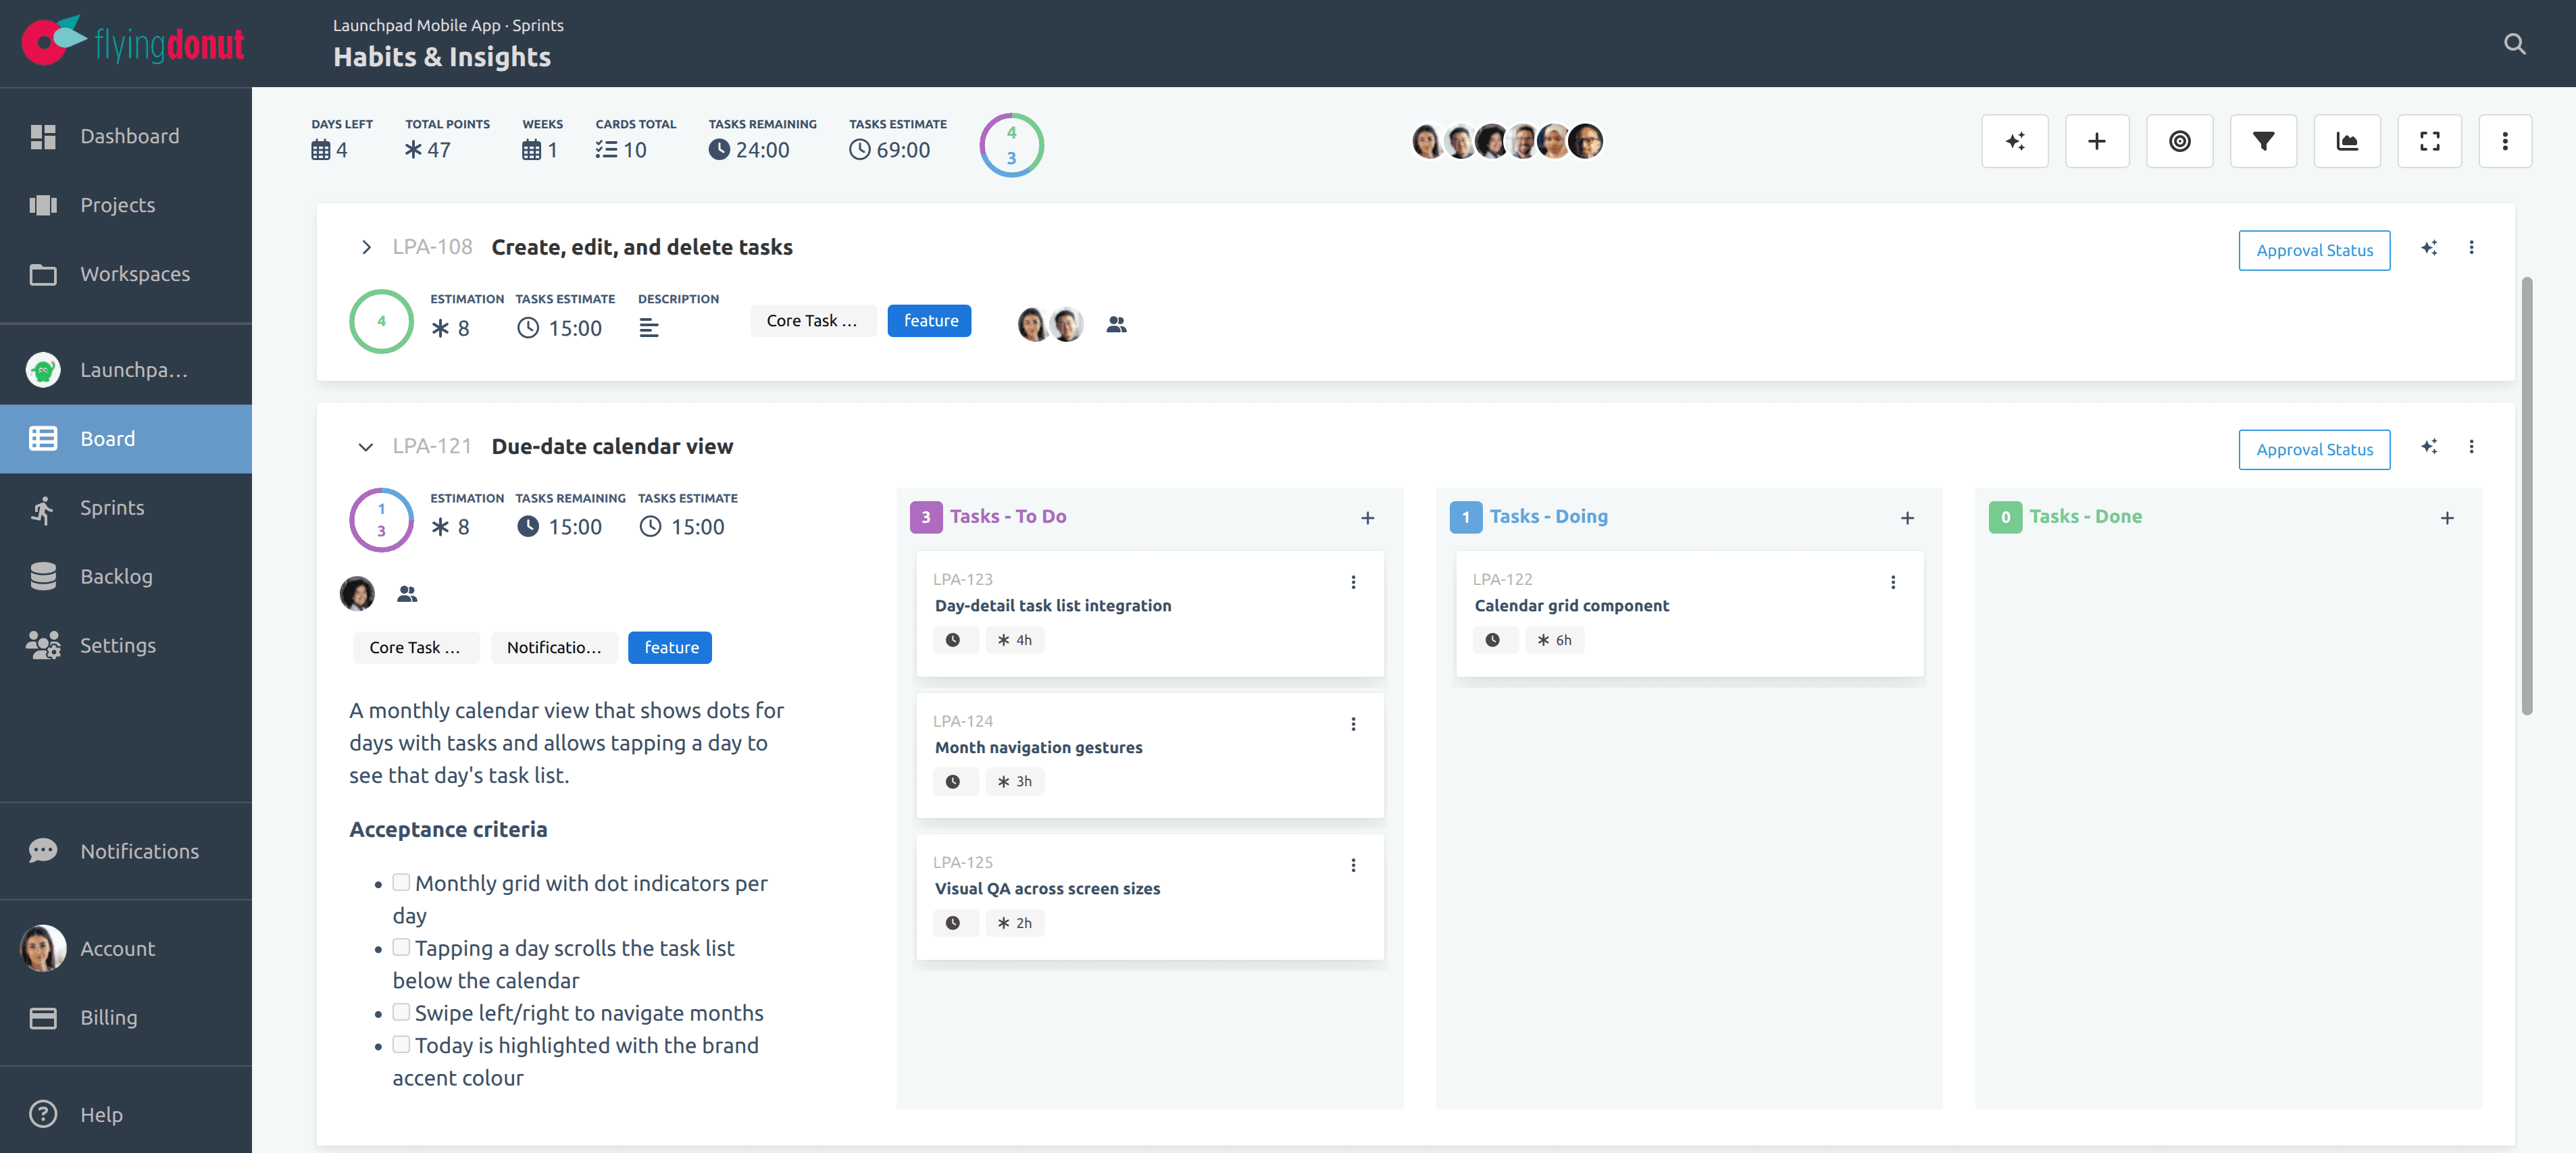Image resolution: width=2576 pixels, height=1153 pixels.
Task: Add a task to the Tasks - Doing column
Action: click(x=1906, y=517)
